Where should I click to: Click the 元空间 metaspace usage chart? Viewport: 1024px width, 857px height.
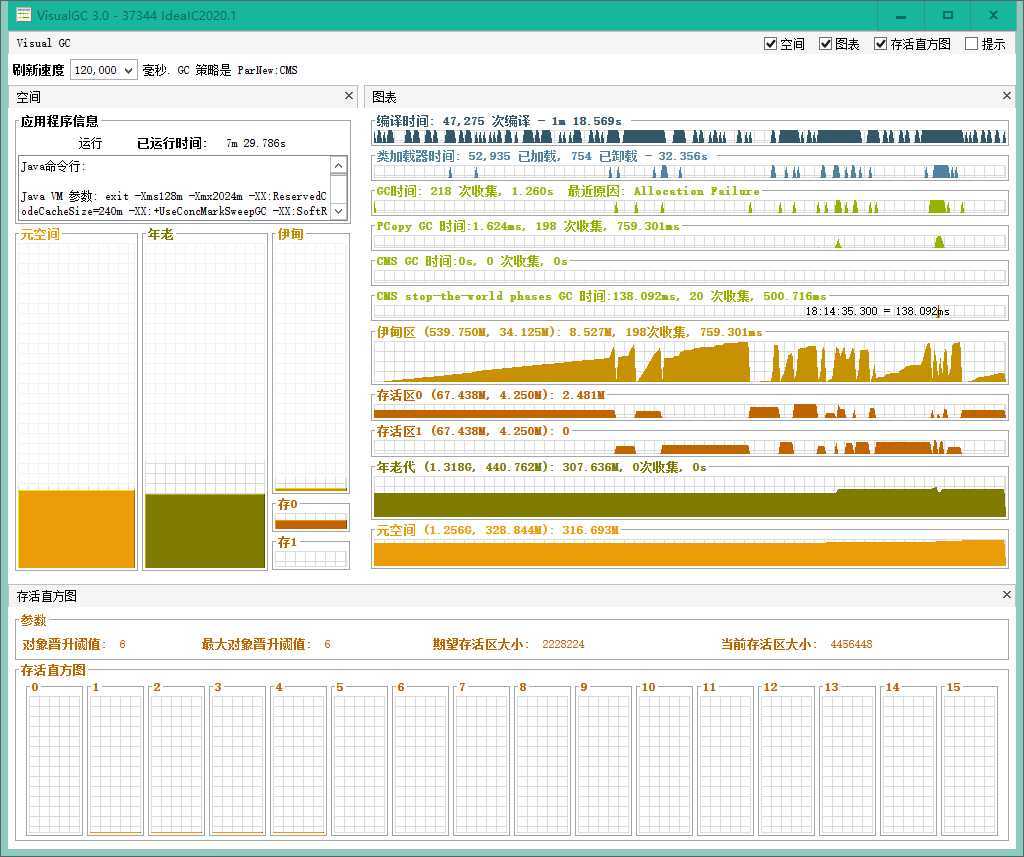tap(689, 552)
